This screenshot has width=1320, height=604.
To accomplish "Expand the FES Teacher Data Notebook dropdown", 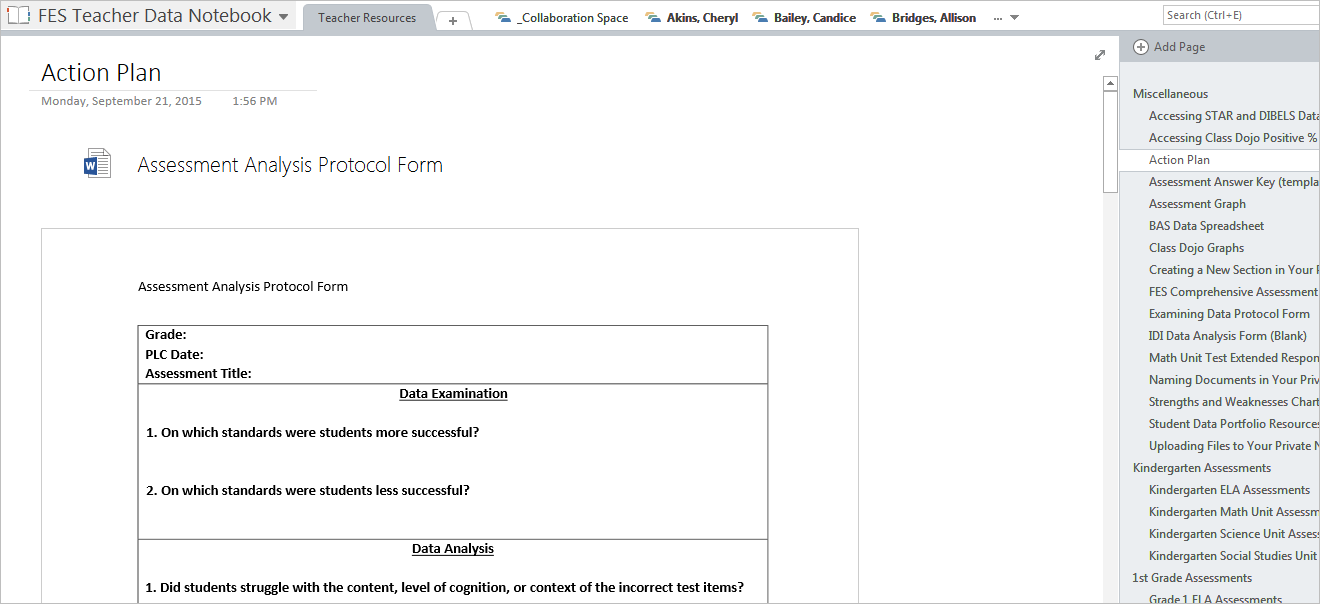I will click(x=284, y=17).
